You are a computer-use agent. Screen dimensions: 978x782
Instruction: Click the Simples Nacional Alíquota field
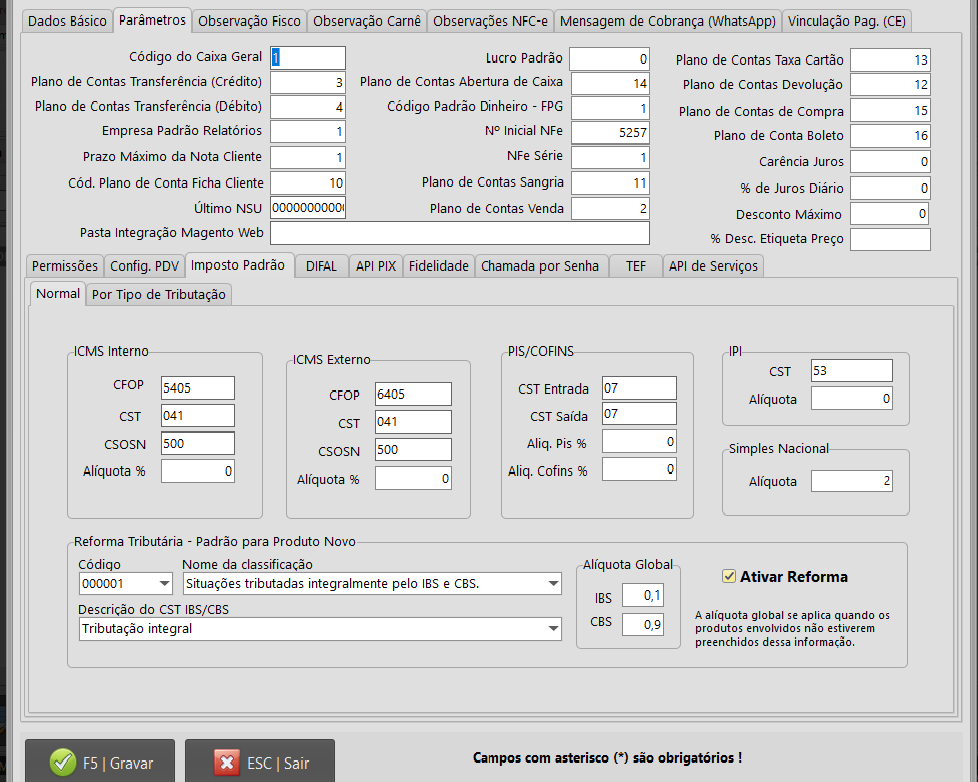tap(851, 481)
